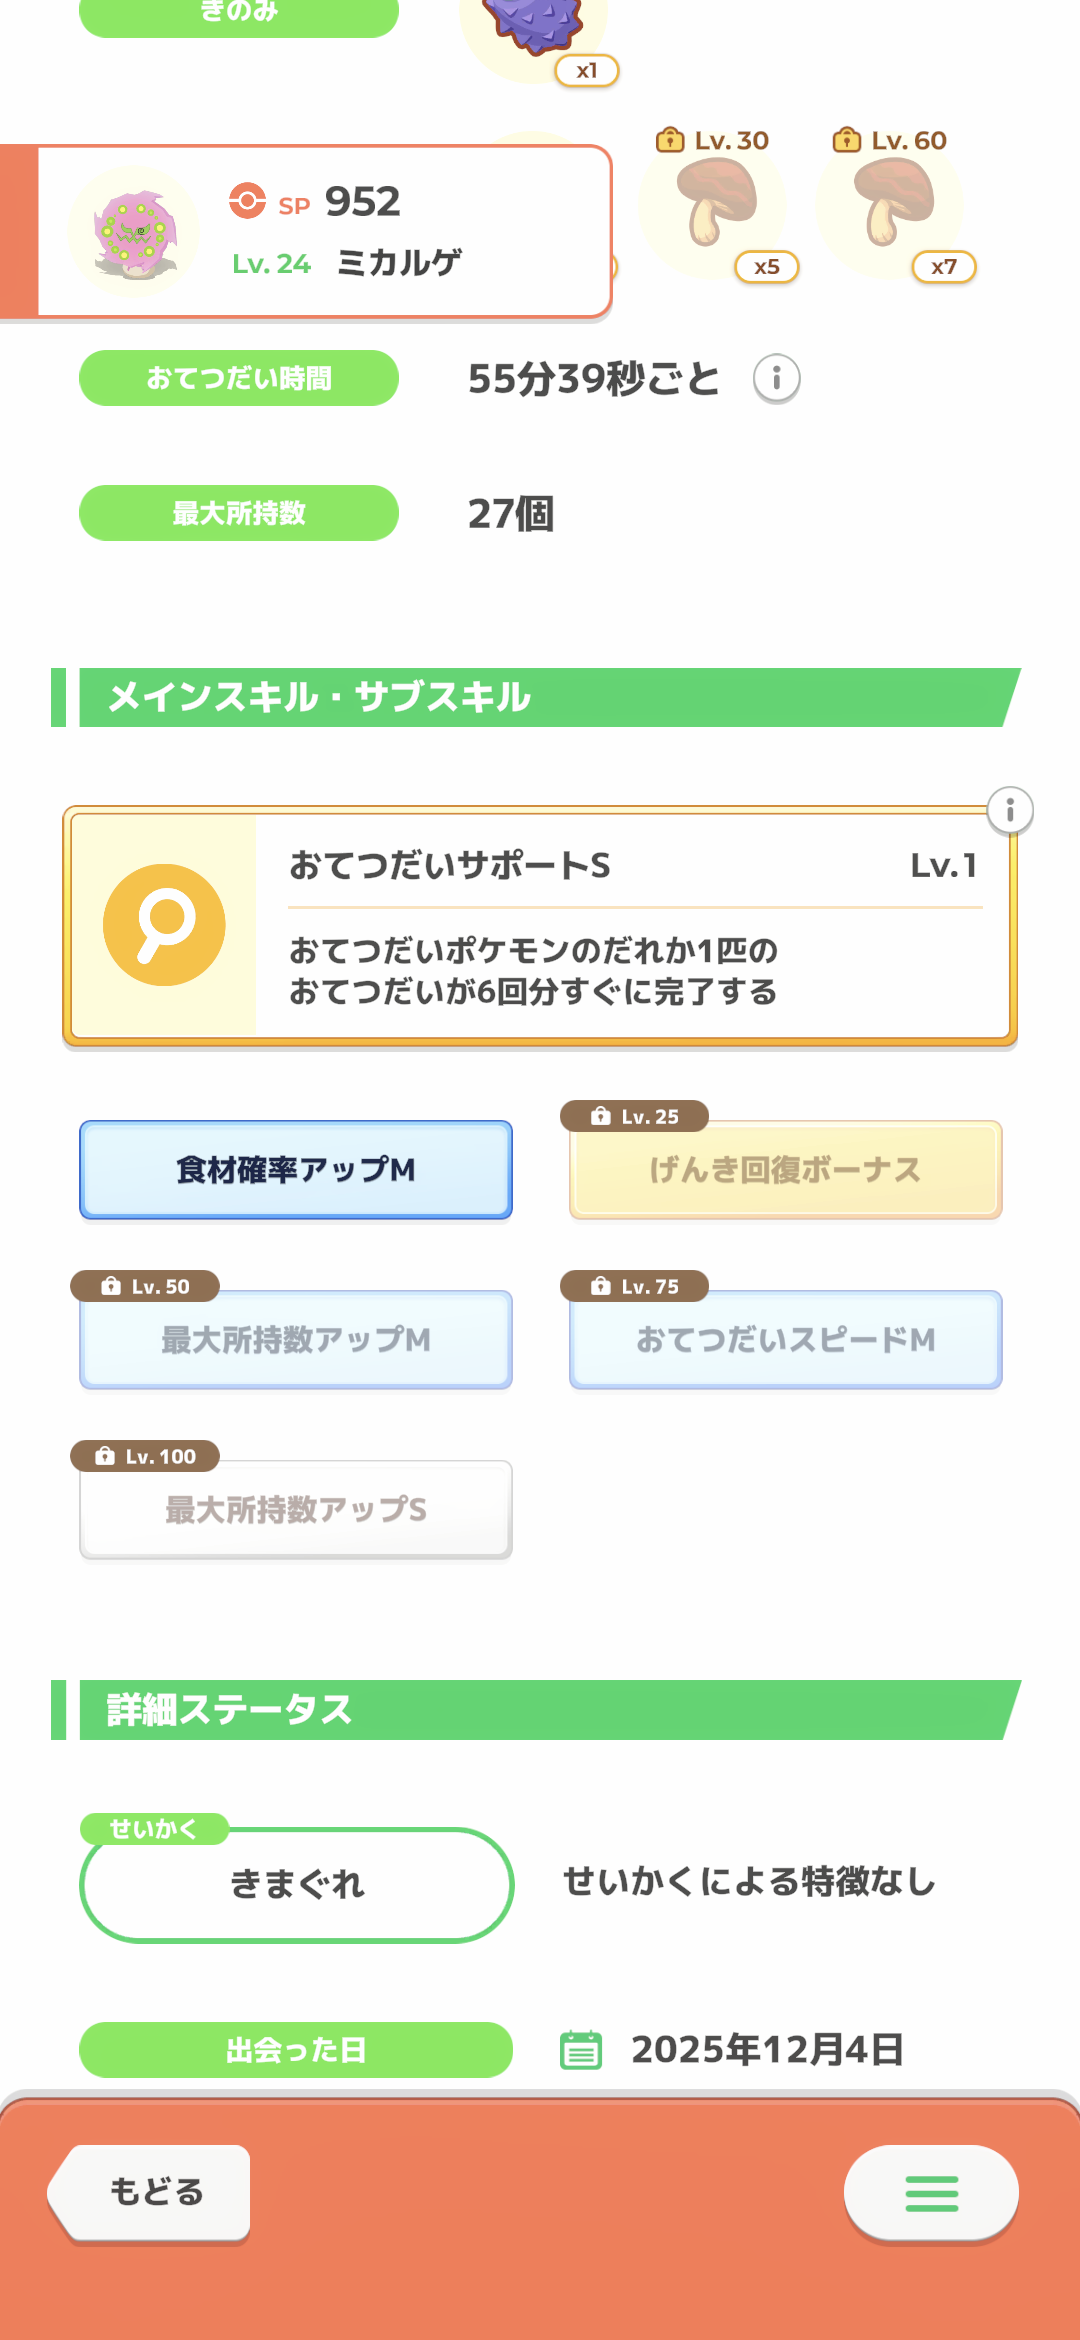Screen dimensions: 1080x2340
Task: Tap the purple berry icon
Action: tap(533, 25)
